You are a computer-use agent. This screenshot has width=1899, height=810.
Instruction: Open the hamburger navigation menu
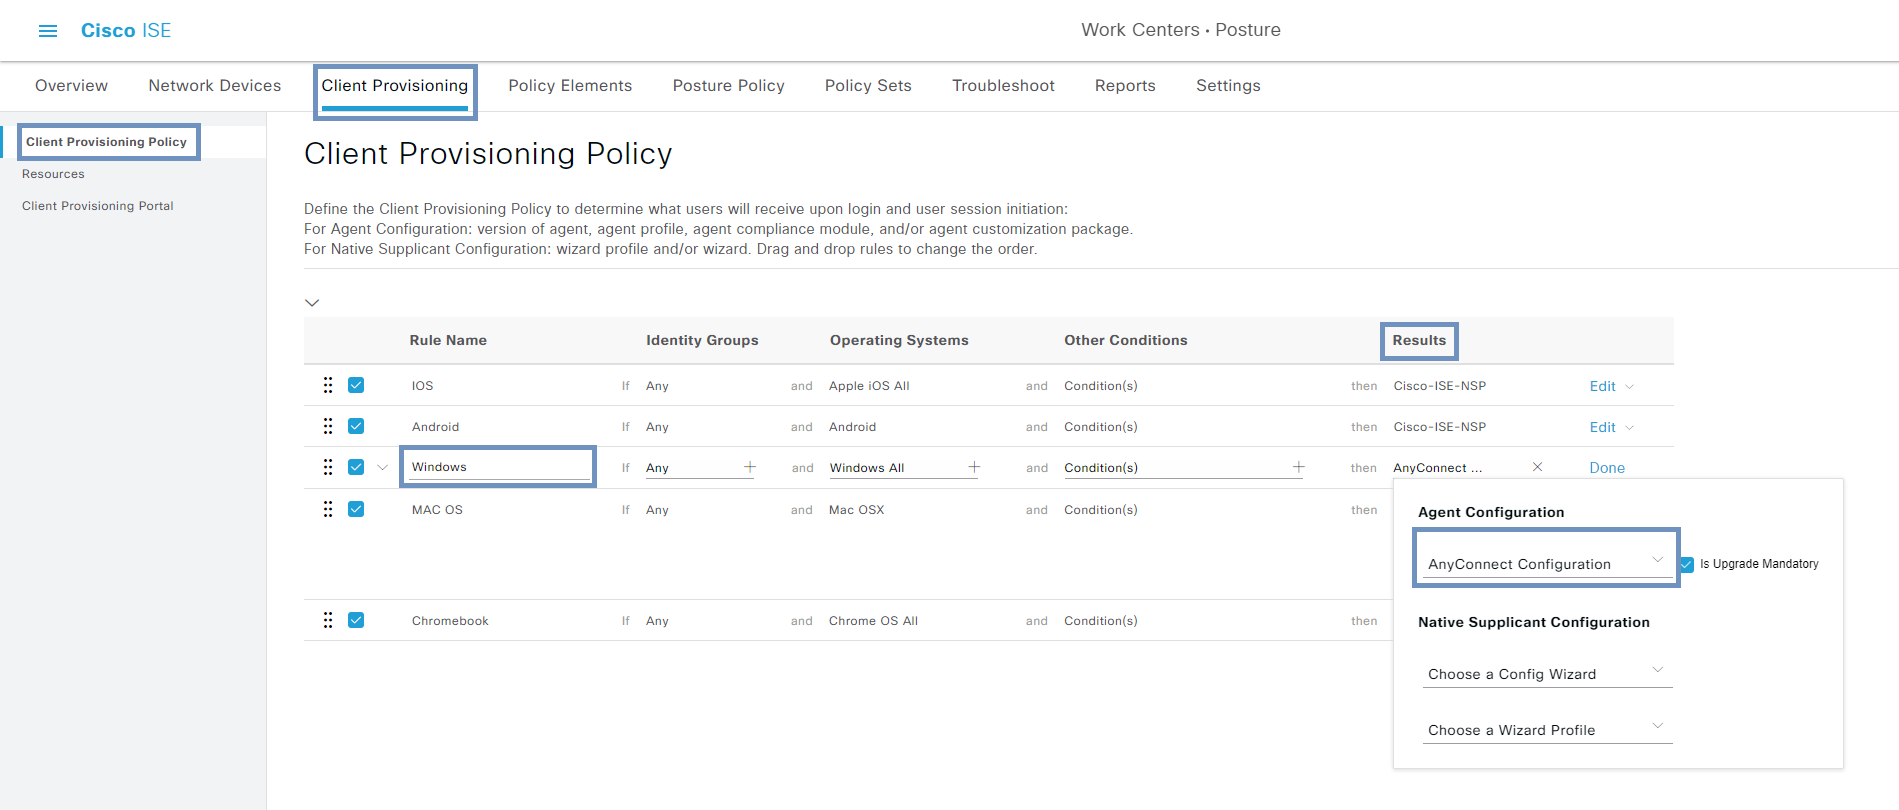click(x=48, y=31)
